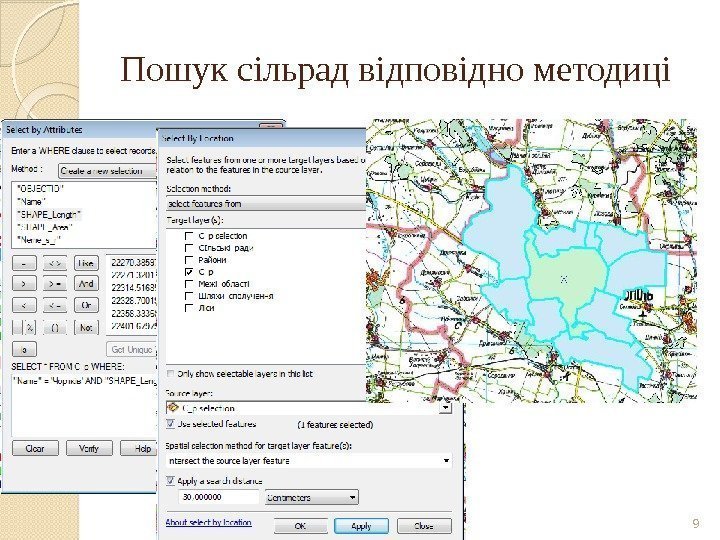Click the Is operator button

pyautogui.click(x=24, y=349)
